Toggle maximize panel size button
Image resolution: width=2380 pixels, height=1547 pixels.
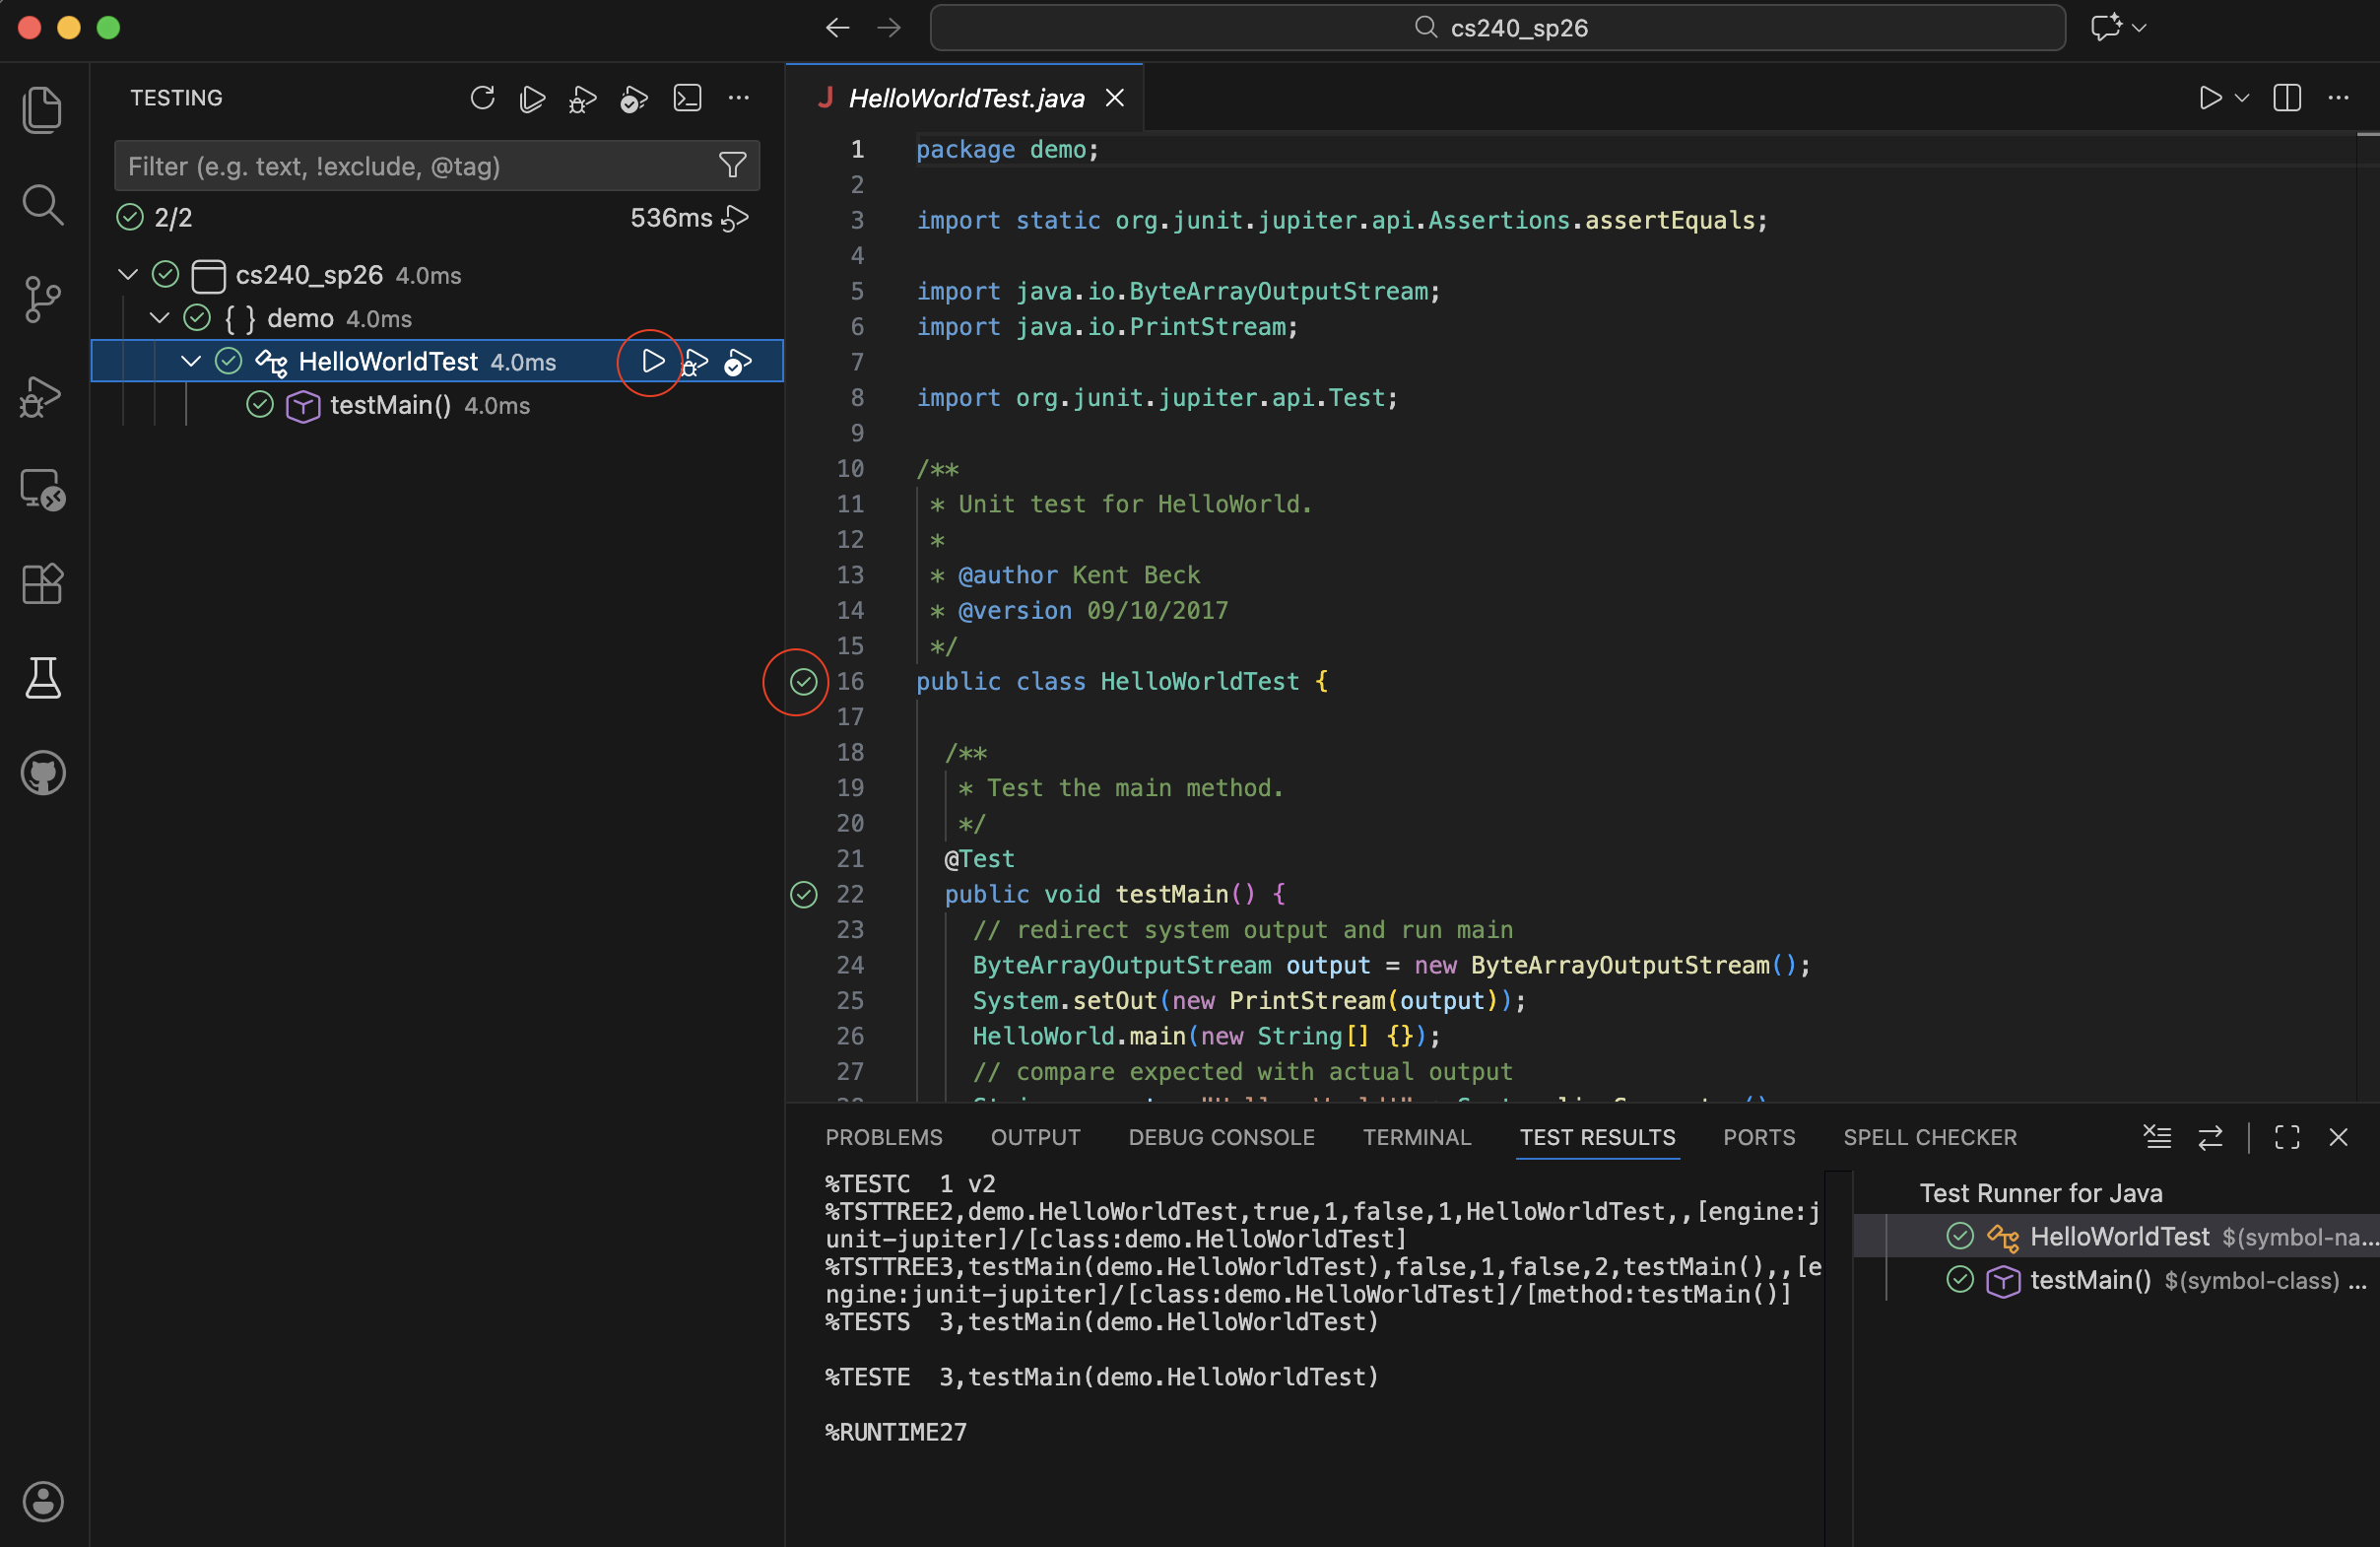tap(2286, 1137)
